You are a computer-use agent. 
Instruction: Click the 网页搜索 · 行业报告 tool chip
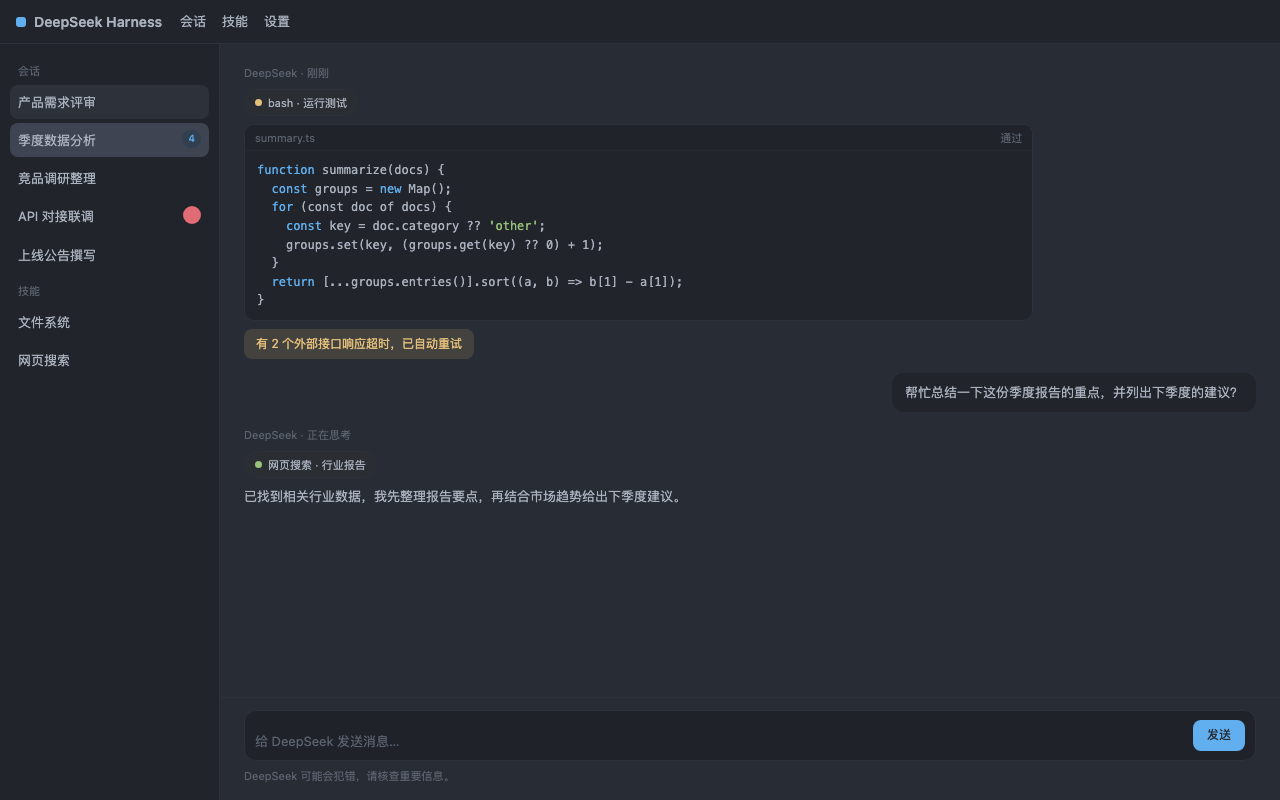pyautogui.click(x=310, y=465)
